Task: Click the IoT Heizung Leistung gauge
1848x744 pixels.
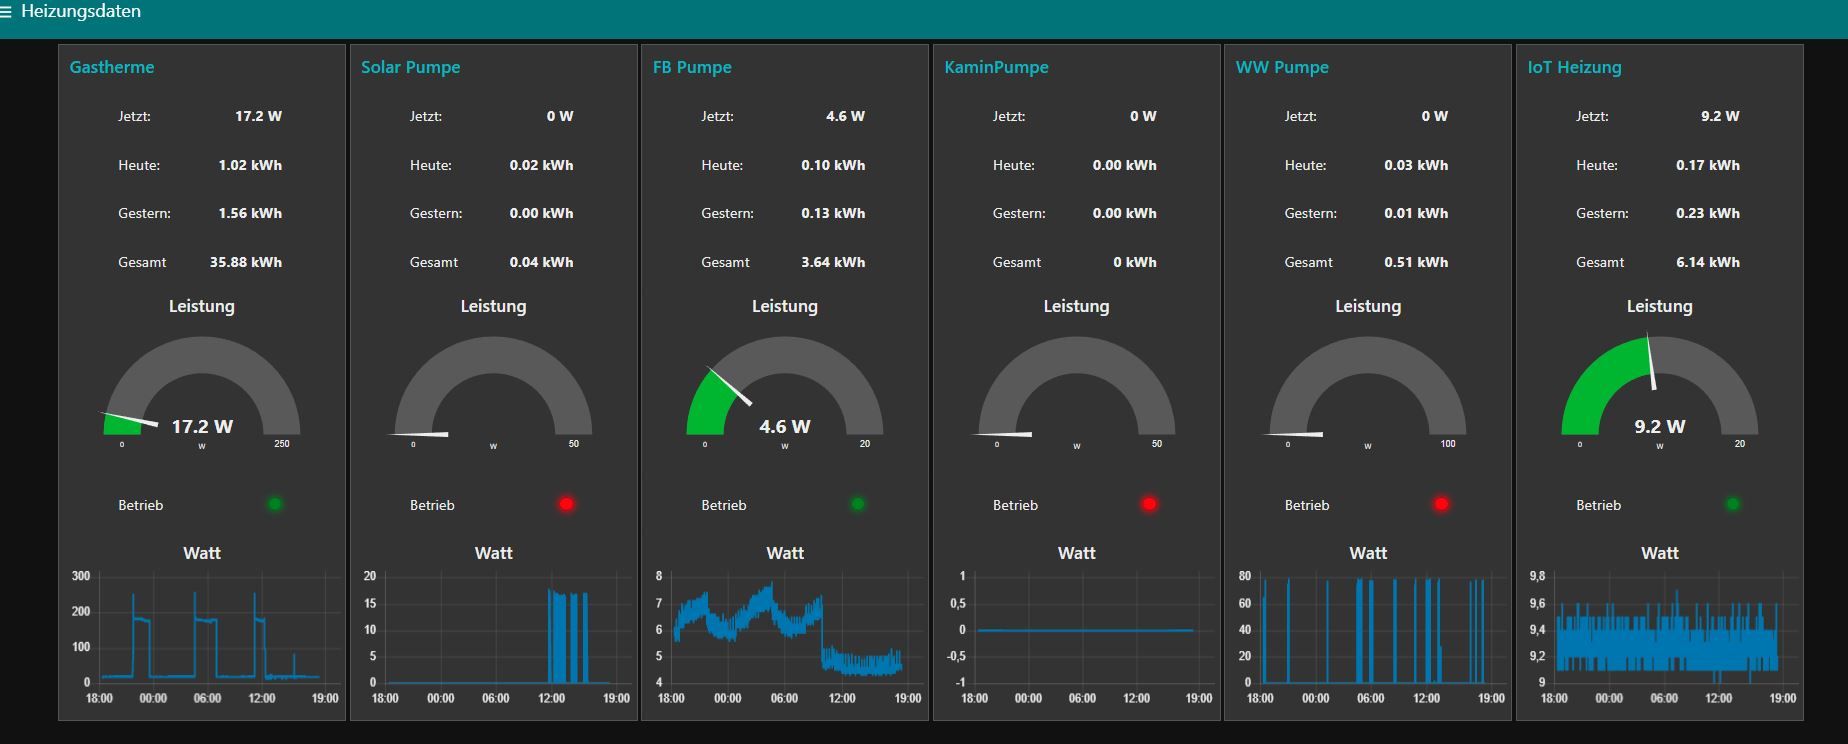Action: coord(1660,390)
